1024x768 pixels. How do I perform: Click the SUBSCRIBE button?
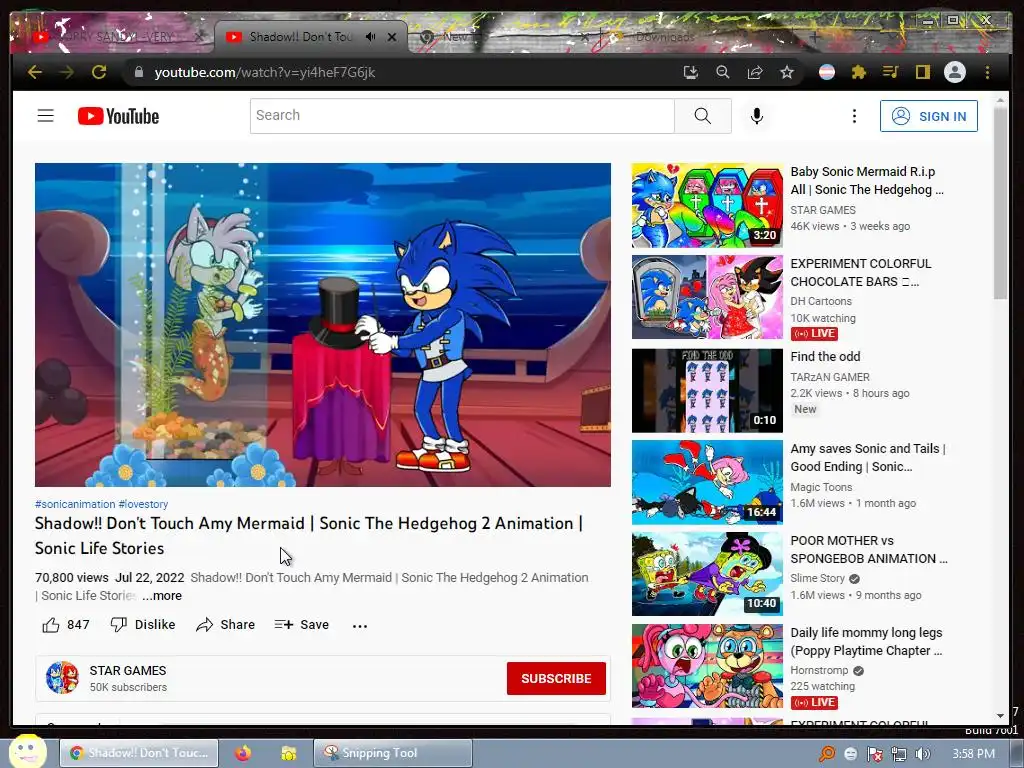(556, 679)
